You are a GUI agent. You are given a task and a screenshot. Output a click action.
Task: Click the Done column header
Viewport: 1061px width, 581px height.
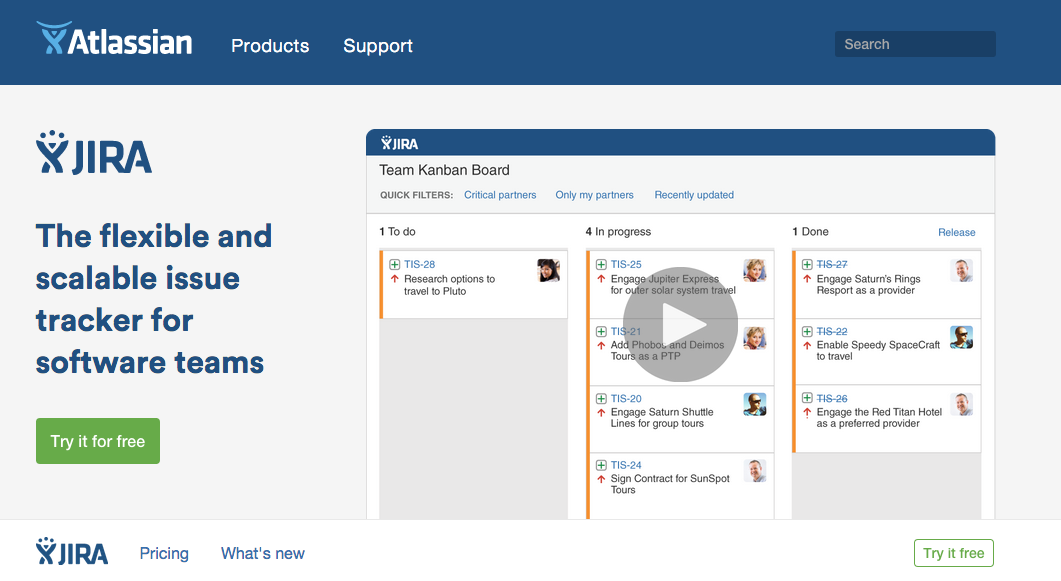[810, 231]
